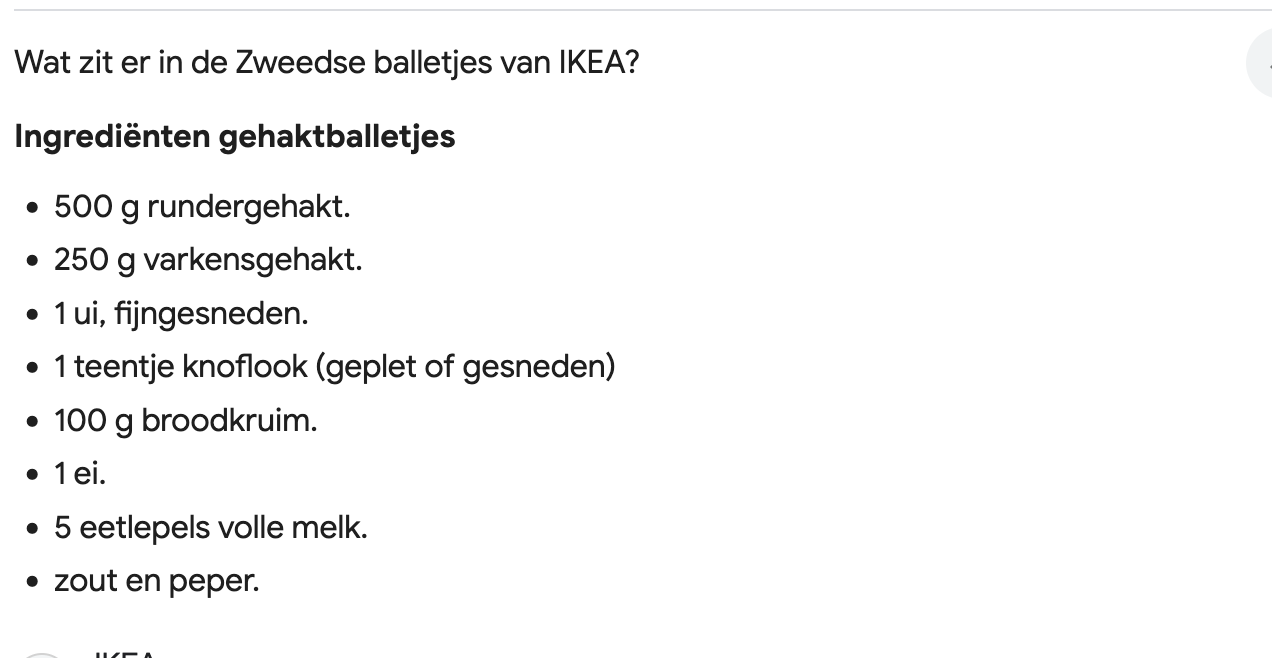
Task: Click the round collapse arrow at right edge
Action: coord(1260,64)
